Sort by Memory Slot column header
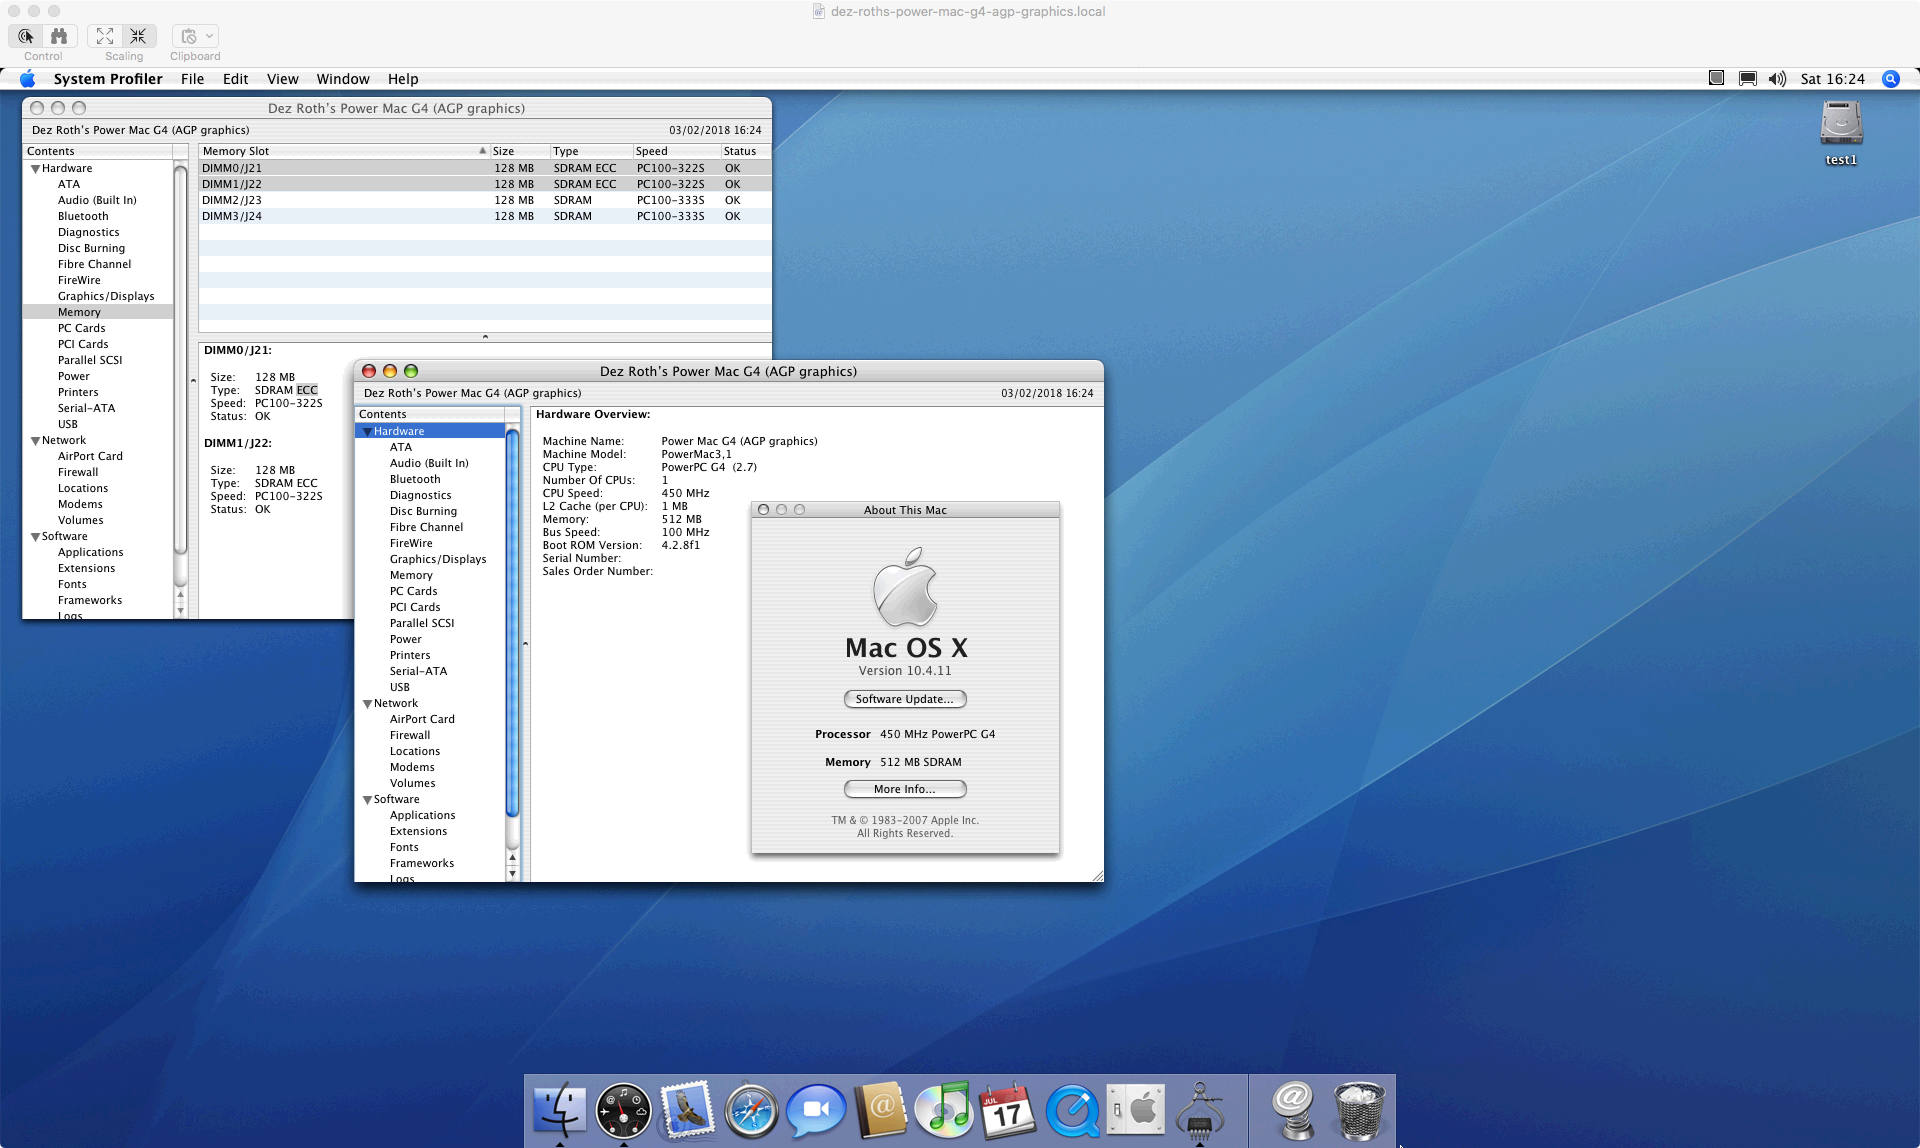The width and height of the screenshot is (1920, 1148). pyautogui.click(x=344, y=151)
